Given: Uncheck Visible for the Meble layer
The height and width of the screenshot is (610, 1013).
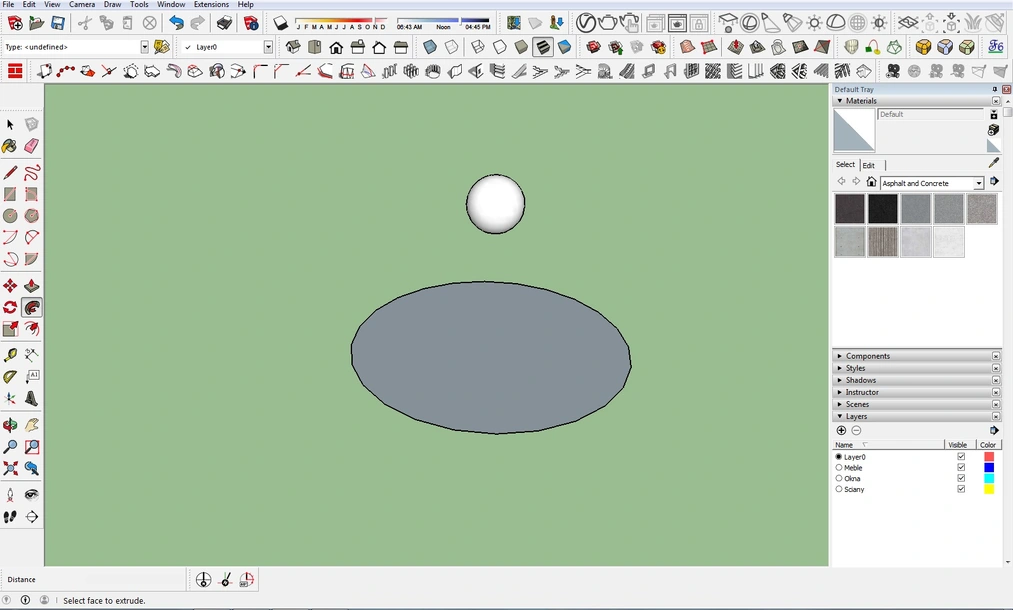Looking at the screenshot, I should tap(961, 467).
